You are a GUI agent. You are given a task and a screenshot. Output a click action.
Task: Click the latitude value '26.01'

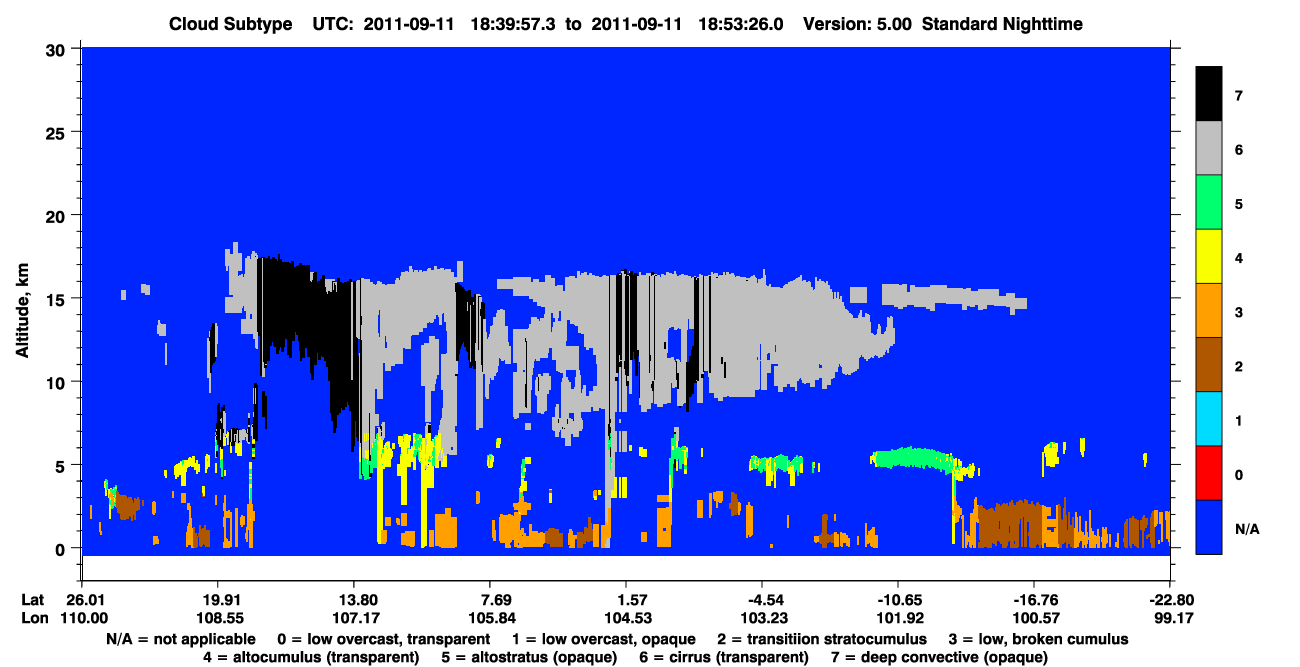coord(86,600)
